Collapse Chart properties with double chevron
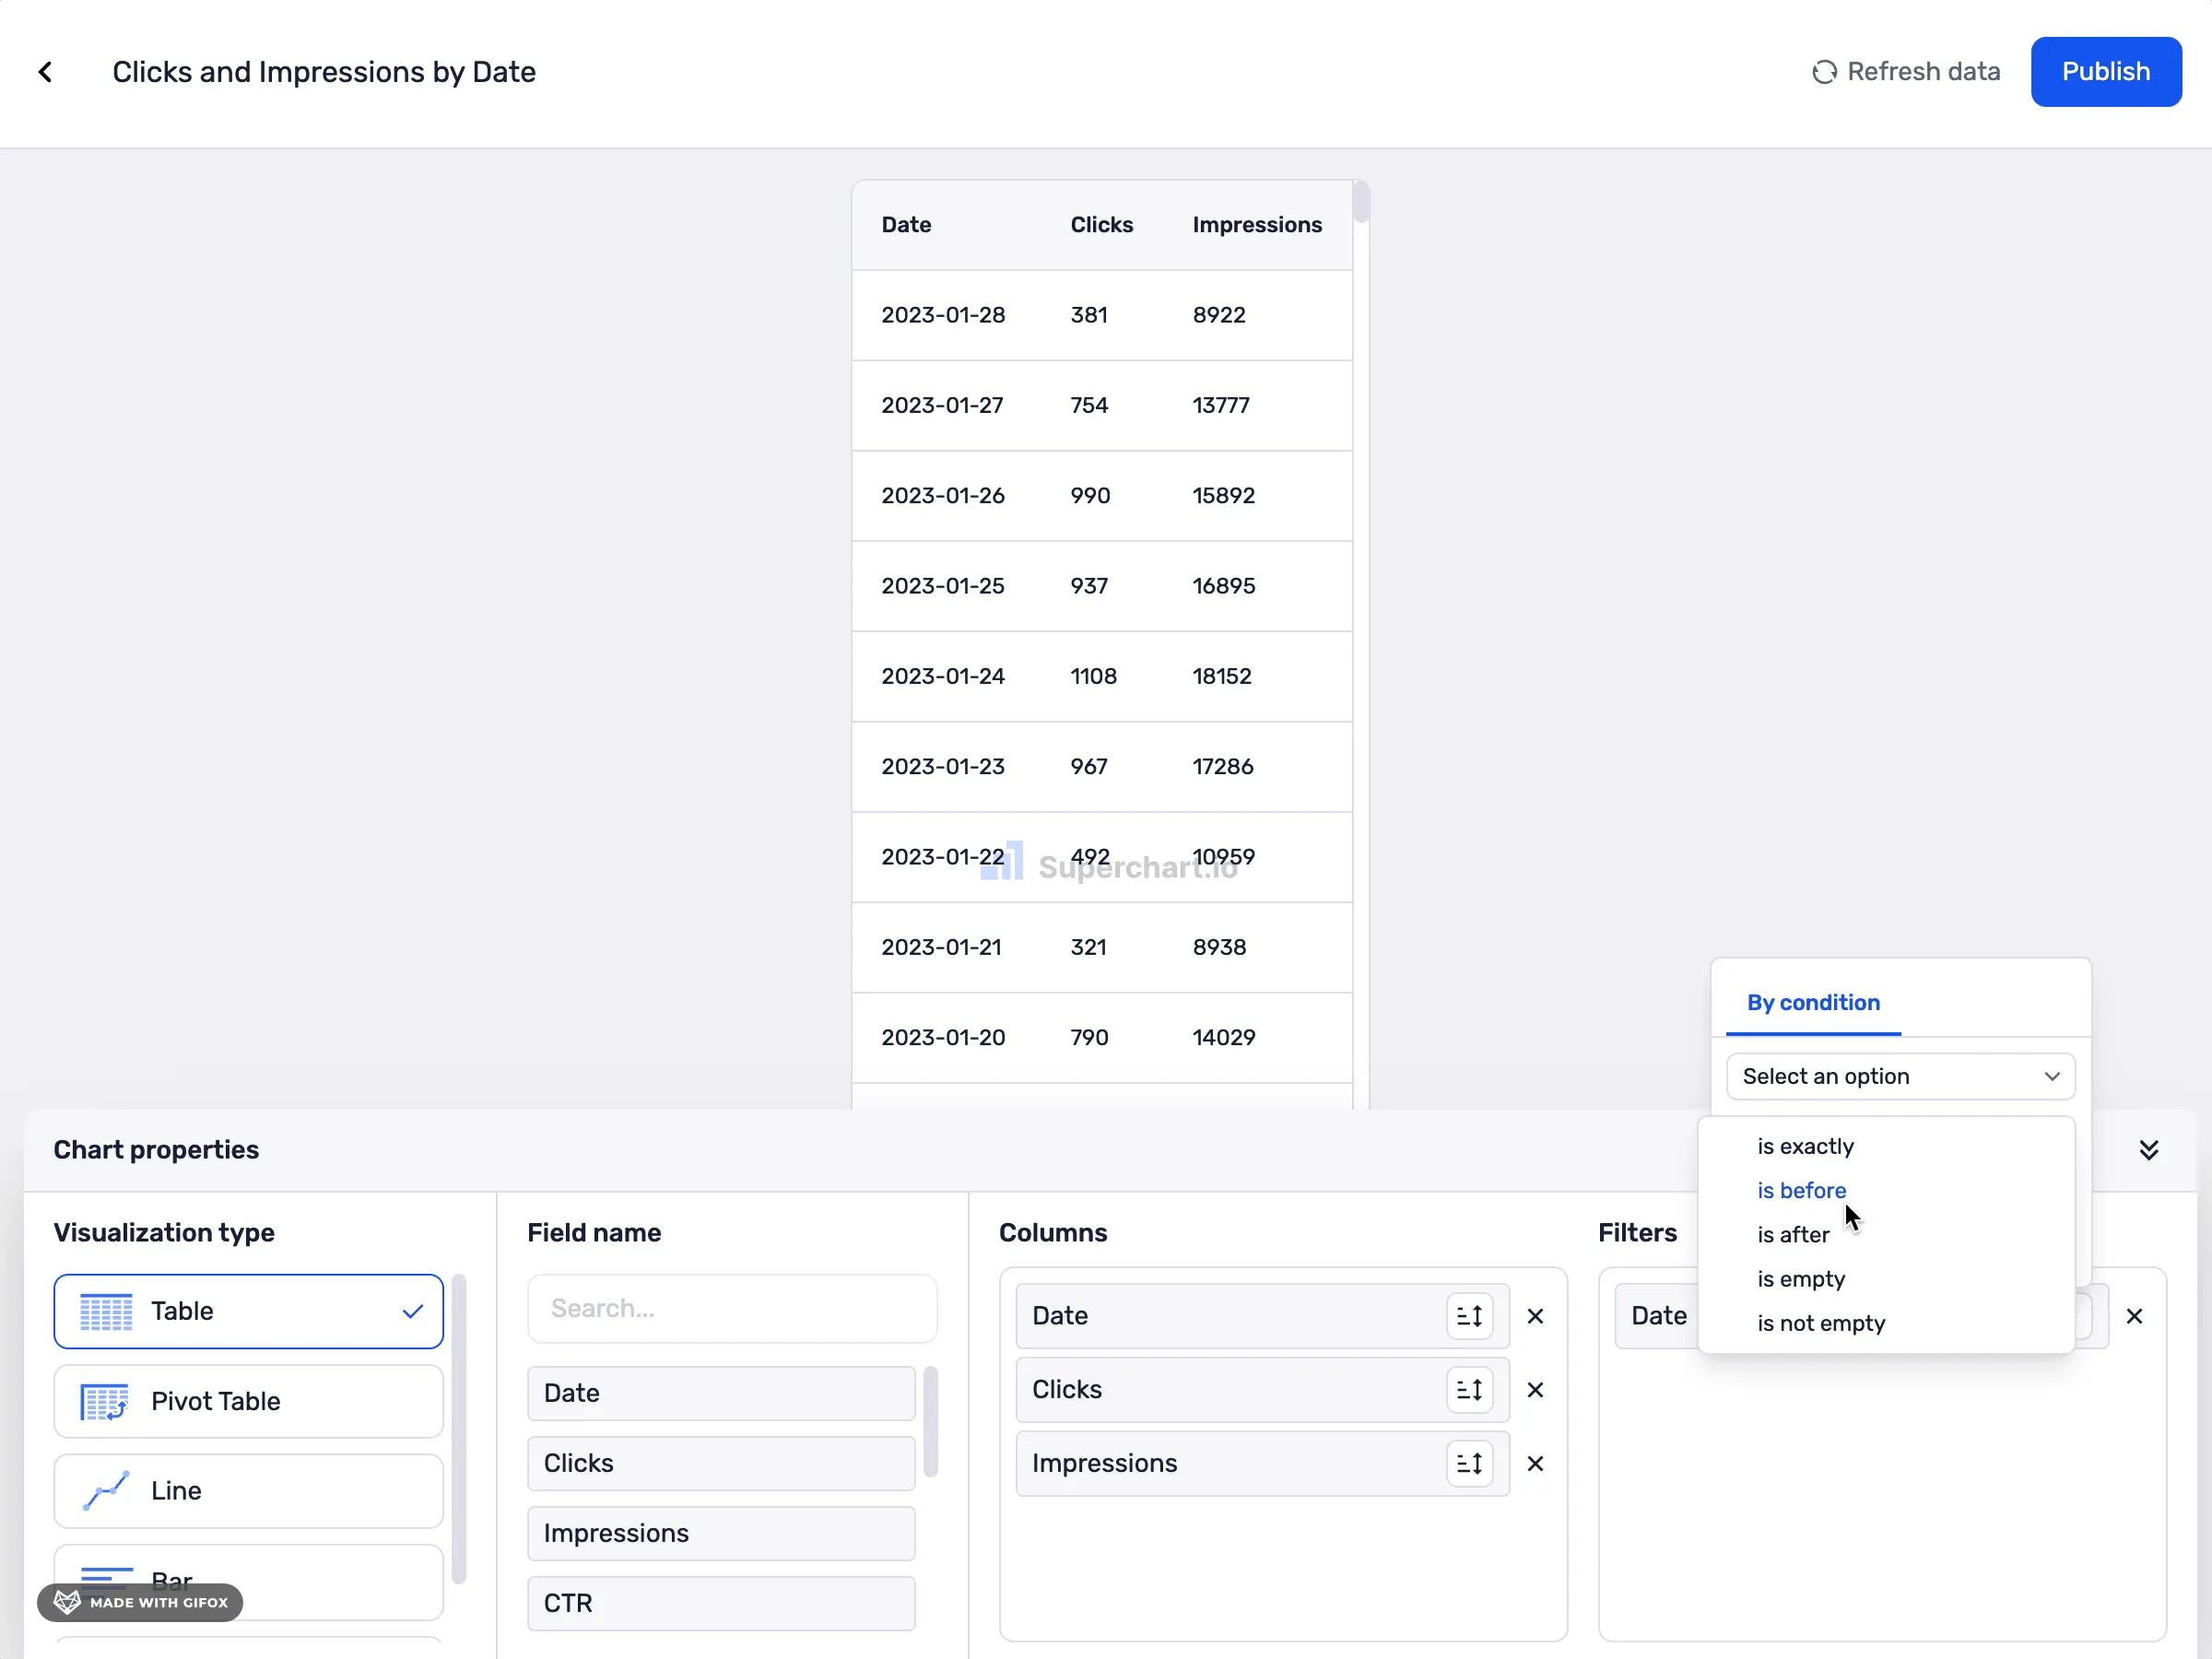 tap(2148, 1150)
